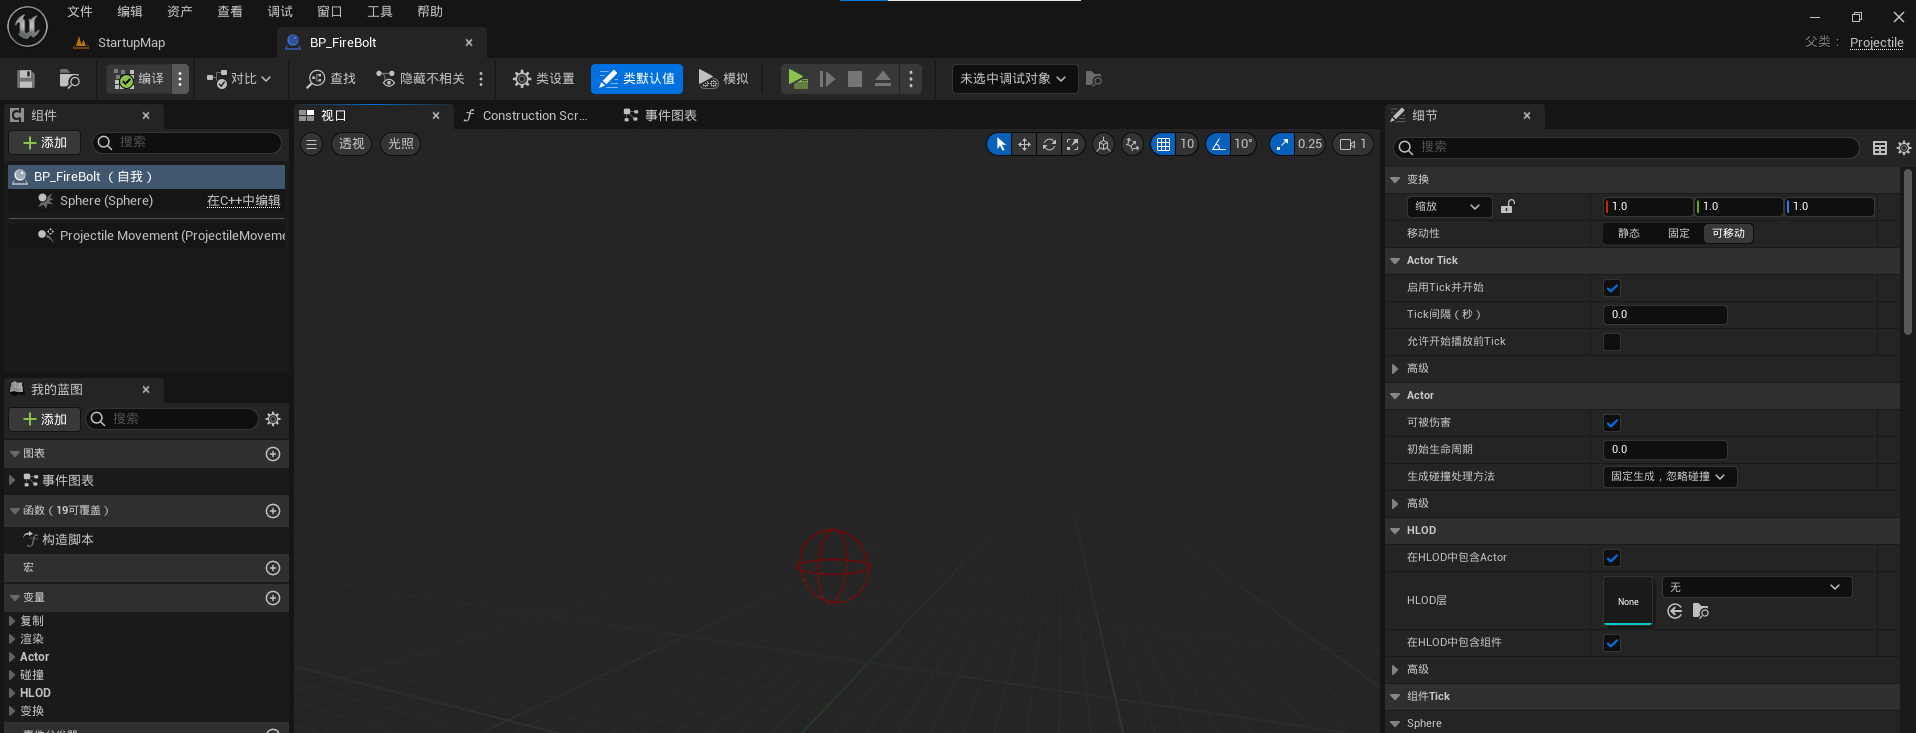This screenshot has height=733, width=1916.
Task: Uncheck 可被伤害 checkbox
Action: coord(1612,423)
